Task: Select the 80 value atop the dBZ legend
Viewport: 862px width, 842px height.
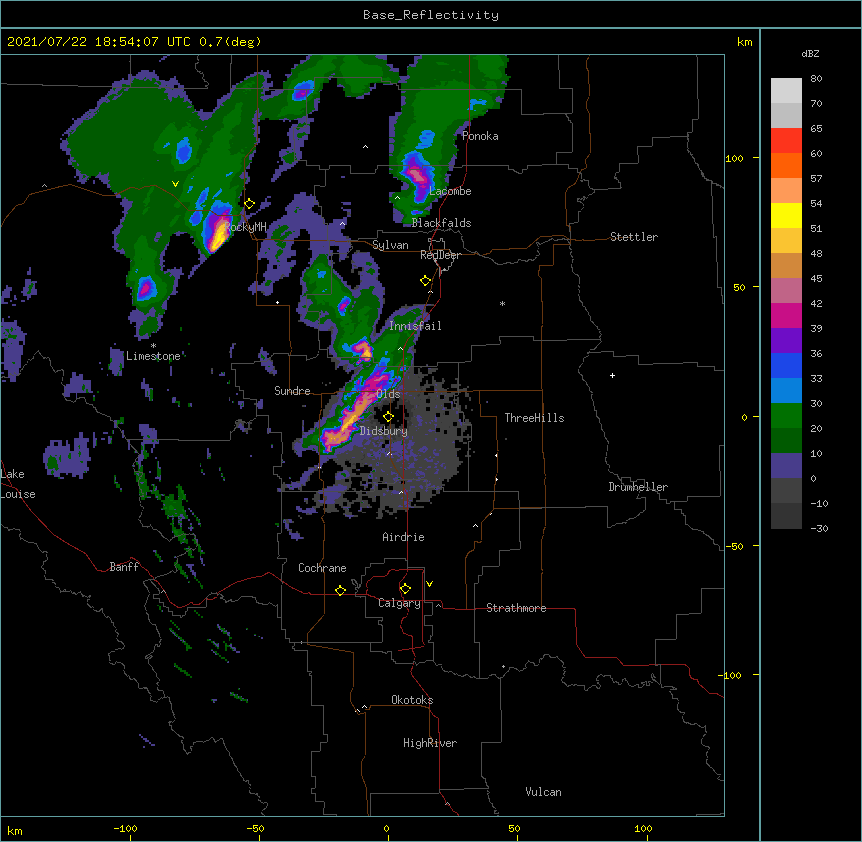Action: coord(816,79)
